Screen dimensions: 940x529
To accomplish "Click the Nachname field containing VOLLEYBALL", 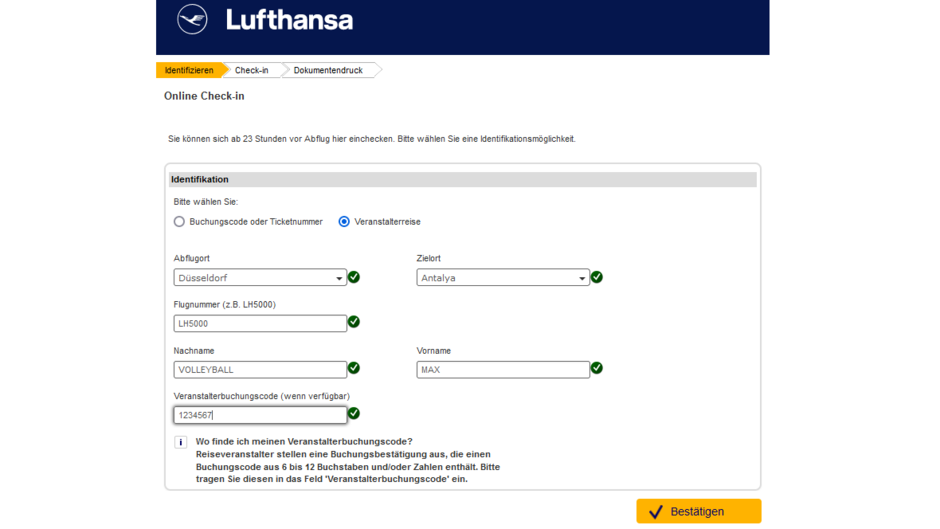I will (260, 369).
